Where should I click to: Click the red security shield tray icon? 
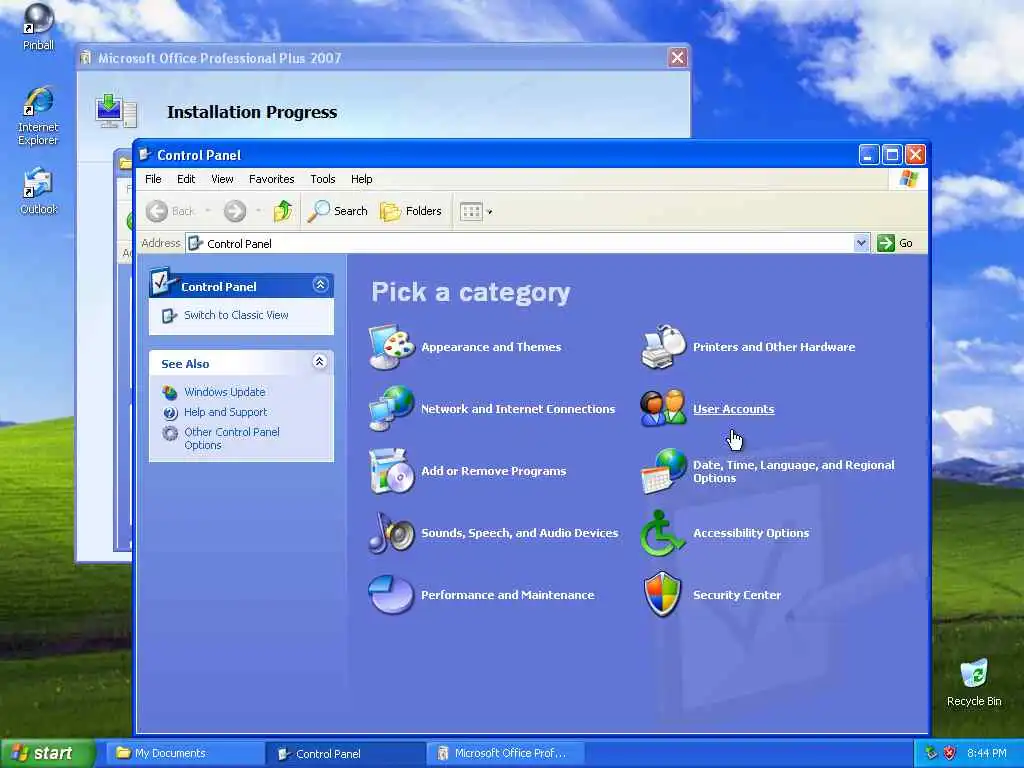click(950, 753)
